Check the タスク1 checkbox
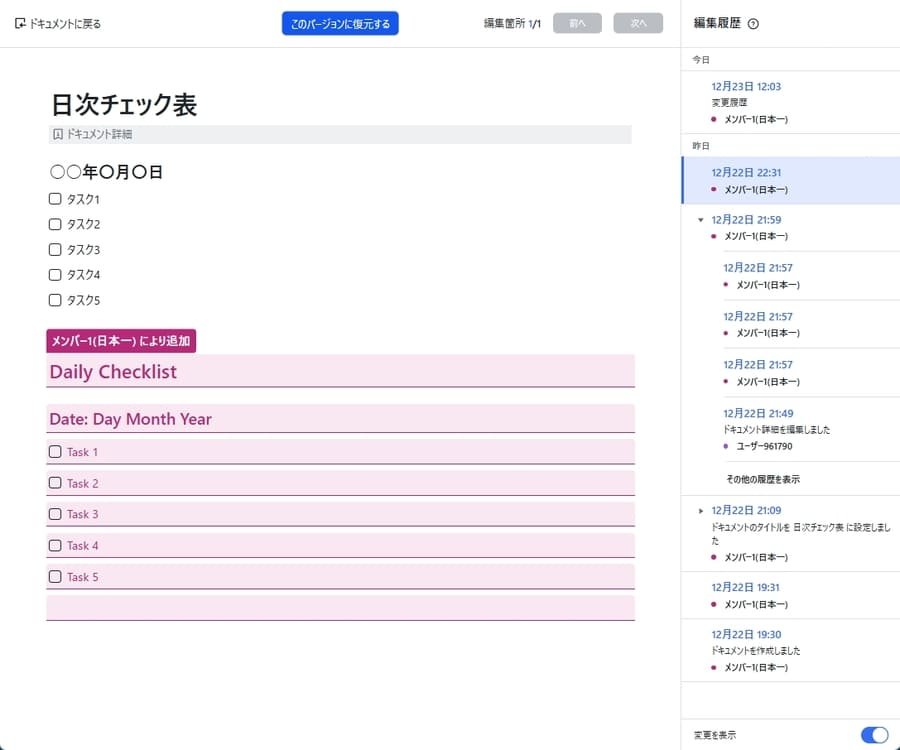The height and width of the screenshot is (750, 900). click(54, 198)
